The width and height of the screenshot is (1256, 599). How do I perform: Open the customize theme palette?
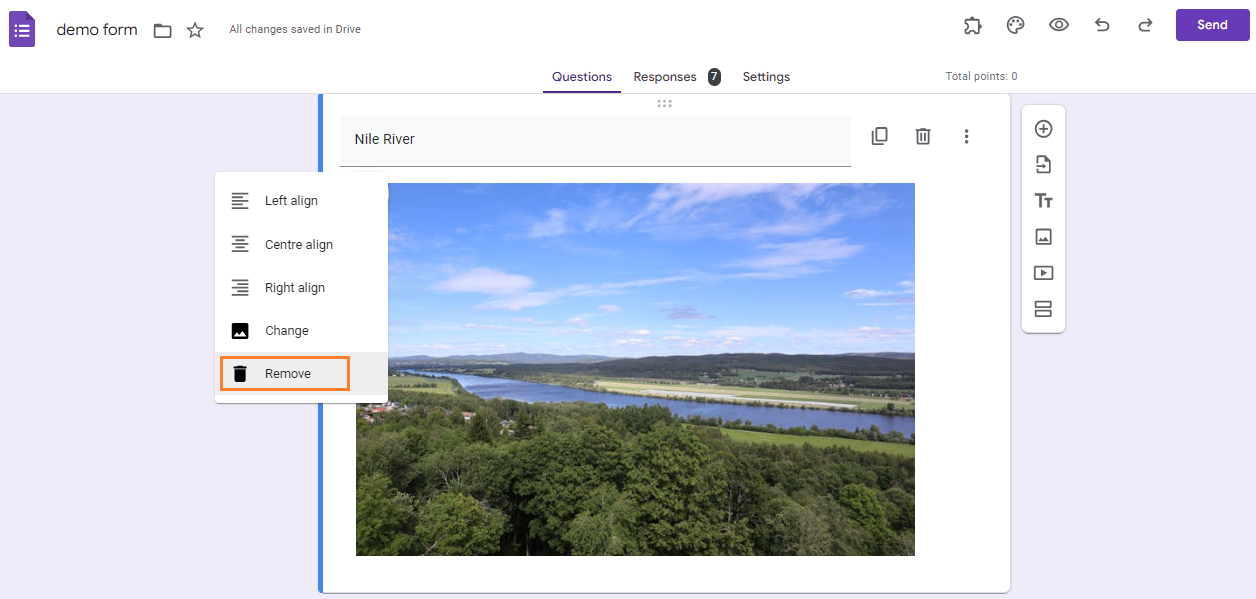(1015, 26)
